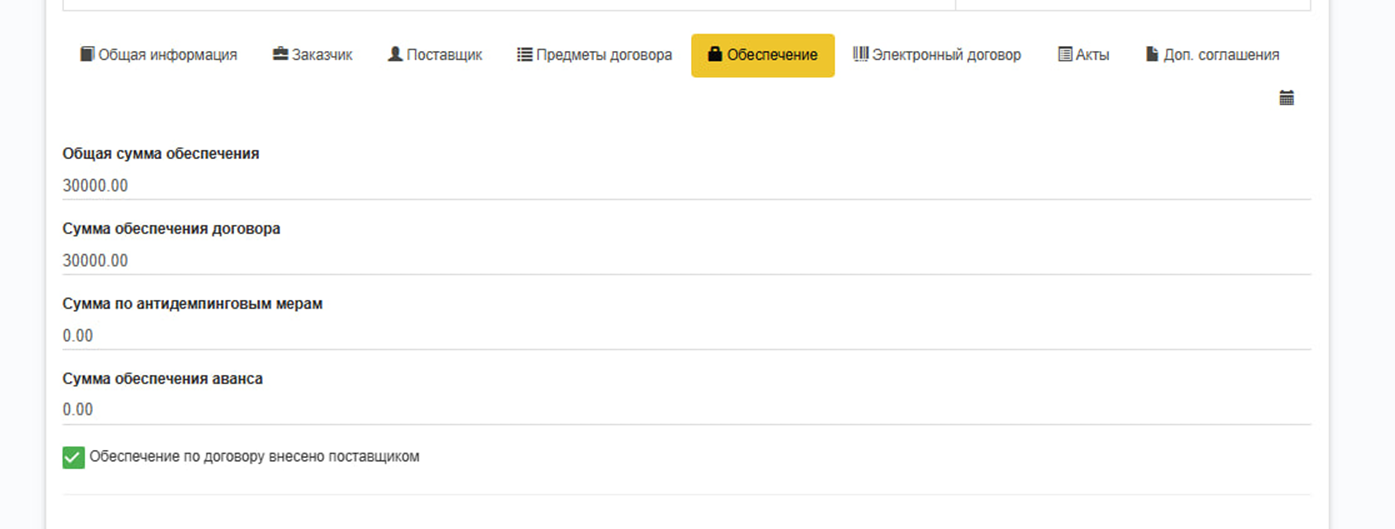Click the Обеспечение по договору внесено поставщиком label
Screen dimensions: 1395x529
tap(254, 457)
